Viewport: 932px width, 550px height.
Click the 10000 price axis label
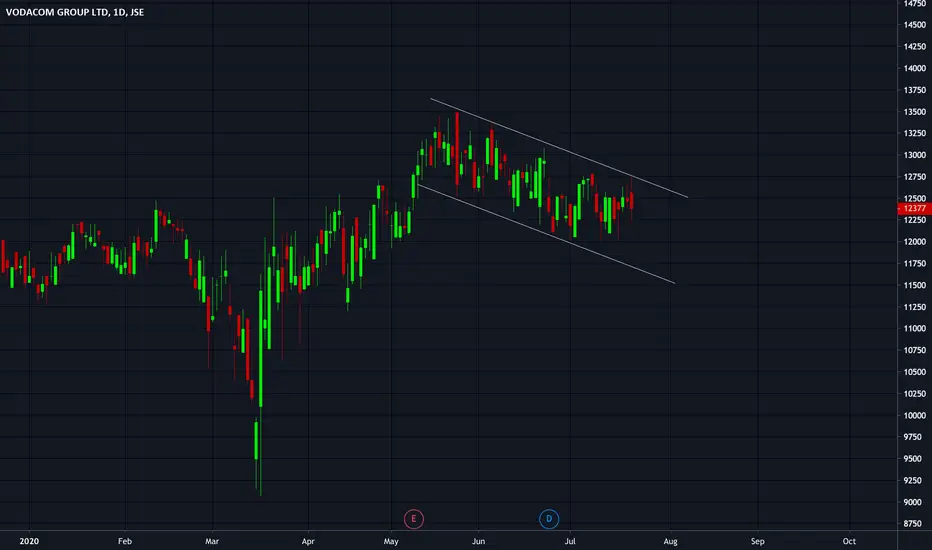tap(915, 416)
